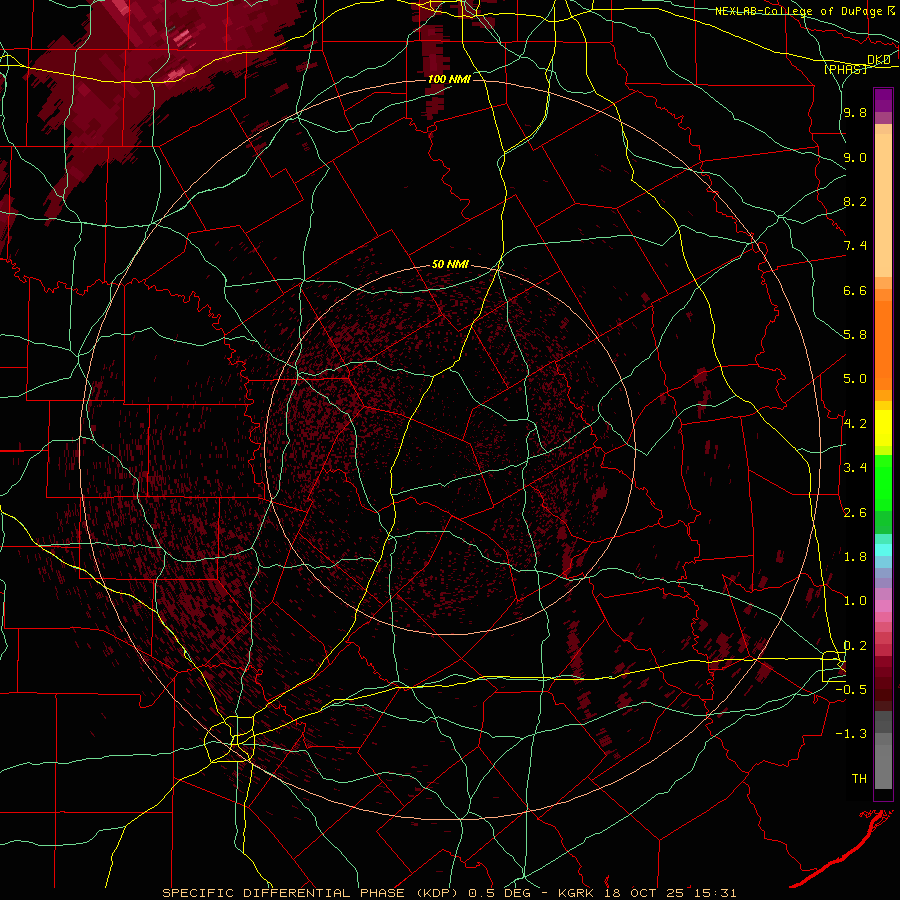The height and width of the screenshot is (900, 900).
Task: Pick the 1.0 scale value
Action: [x=855, y=601]
